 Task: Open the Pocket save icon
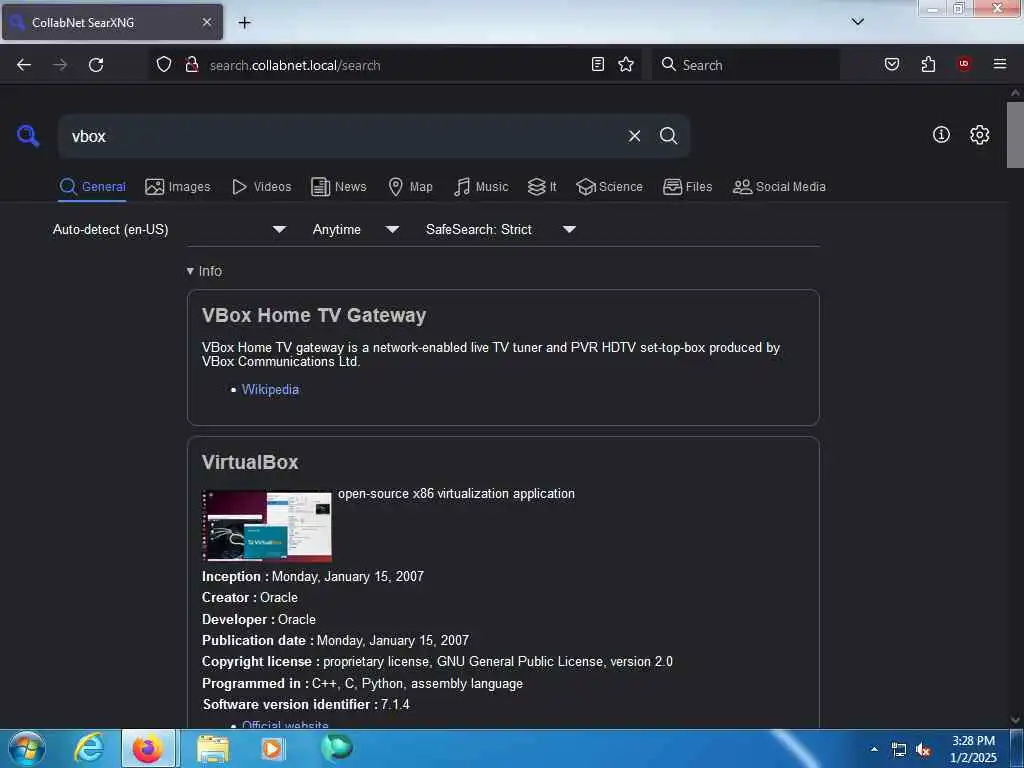[892, 64]
